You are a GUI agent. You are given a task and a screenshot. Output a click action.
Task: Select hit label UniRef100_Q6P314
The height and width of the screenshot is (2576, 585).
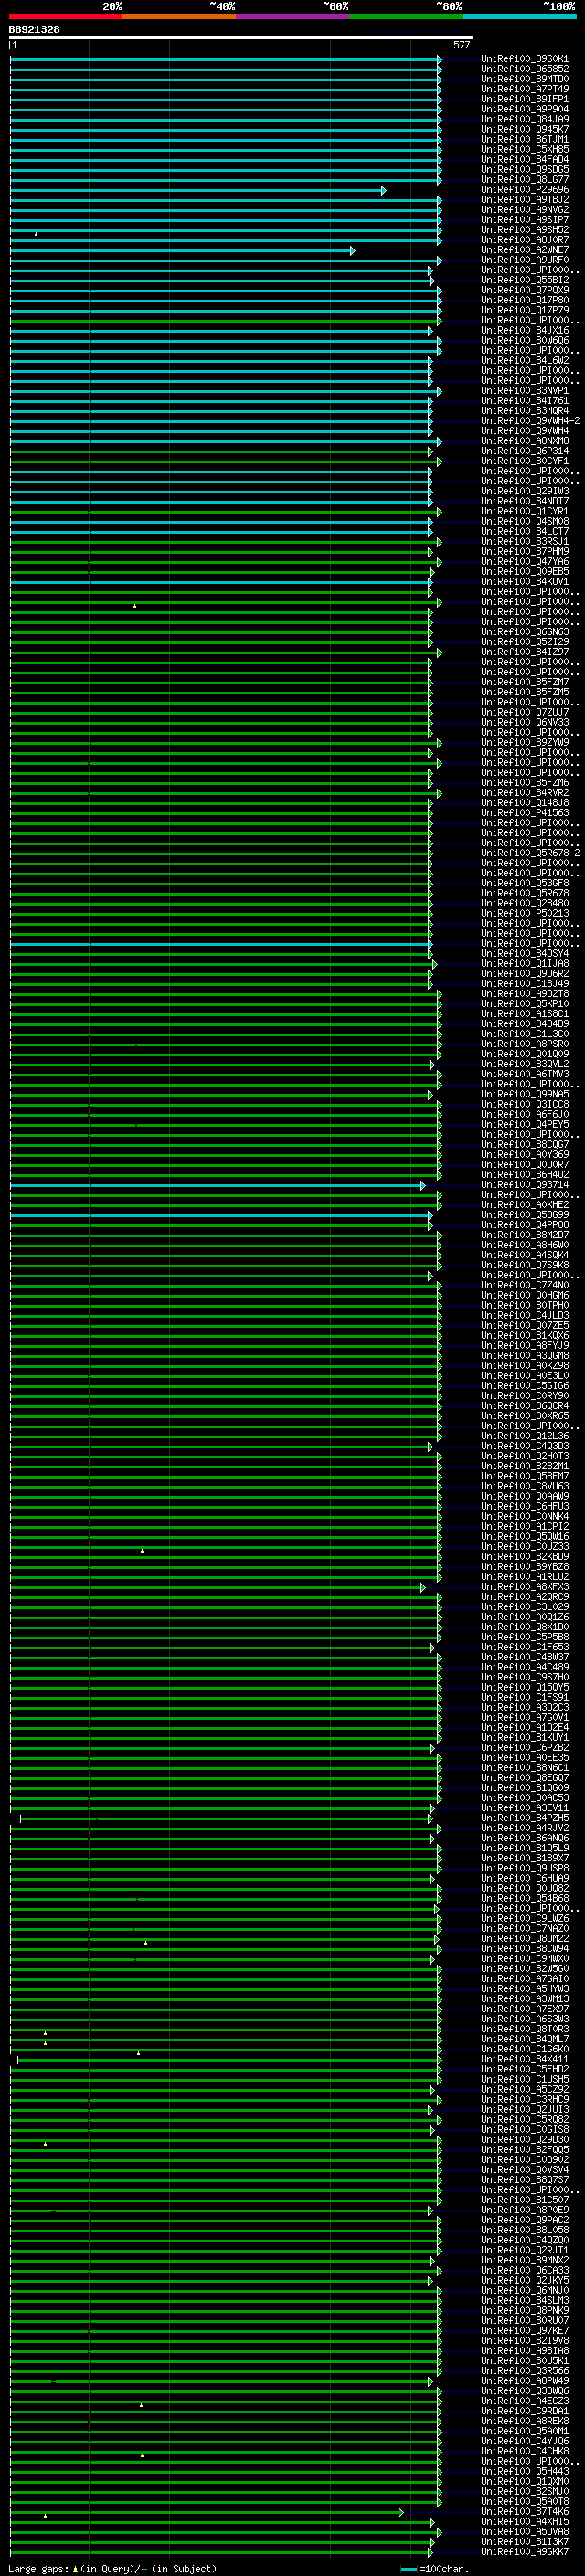point(525,451)
